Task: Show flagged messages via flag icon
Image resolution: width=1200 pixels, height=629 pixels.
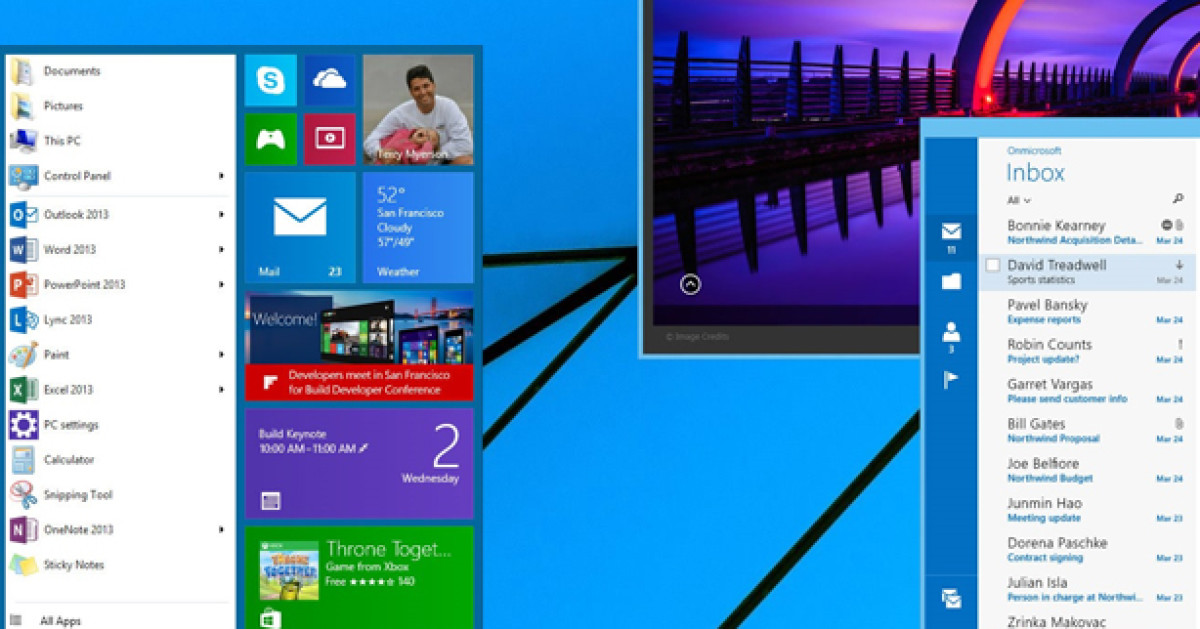Action: tap(951, 380)
